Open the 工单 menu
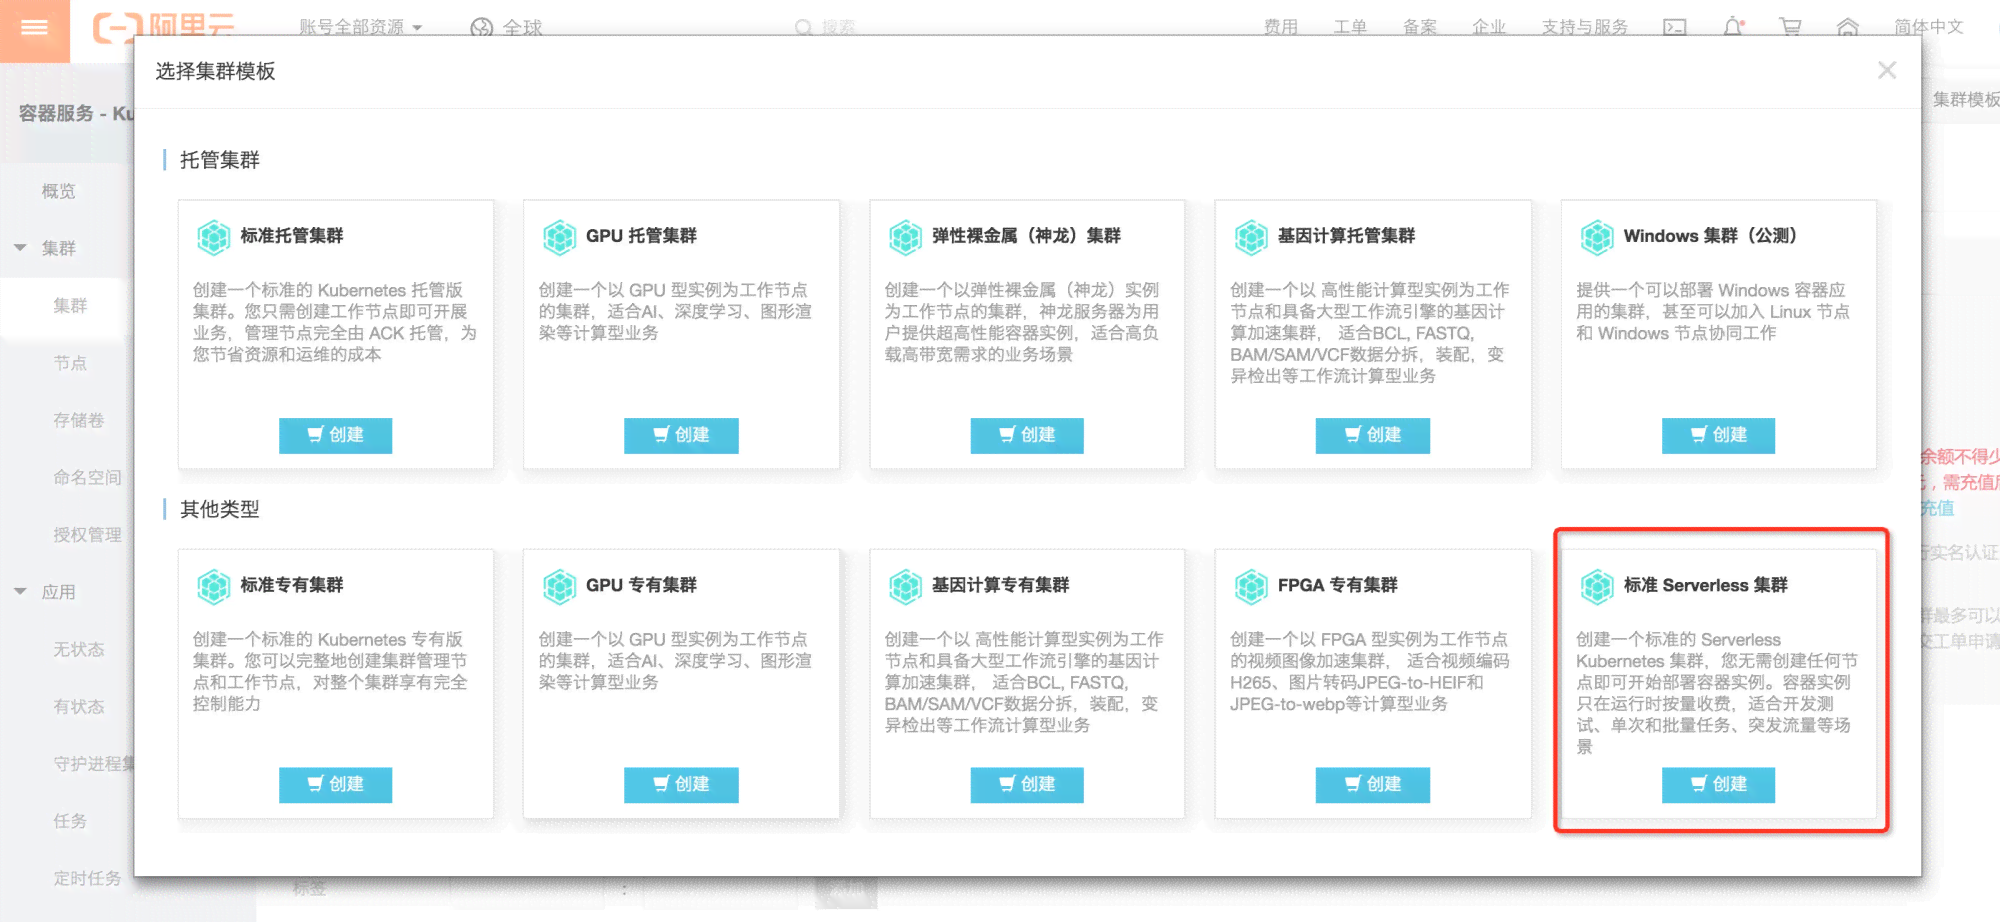Viewport: 2000px width, 922px height. tap(1350, 27)
